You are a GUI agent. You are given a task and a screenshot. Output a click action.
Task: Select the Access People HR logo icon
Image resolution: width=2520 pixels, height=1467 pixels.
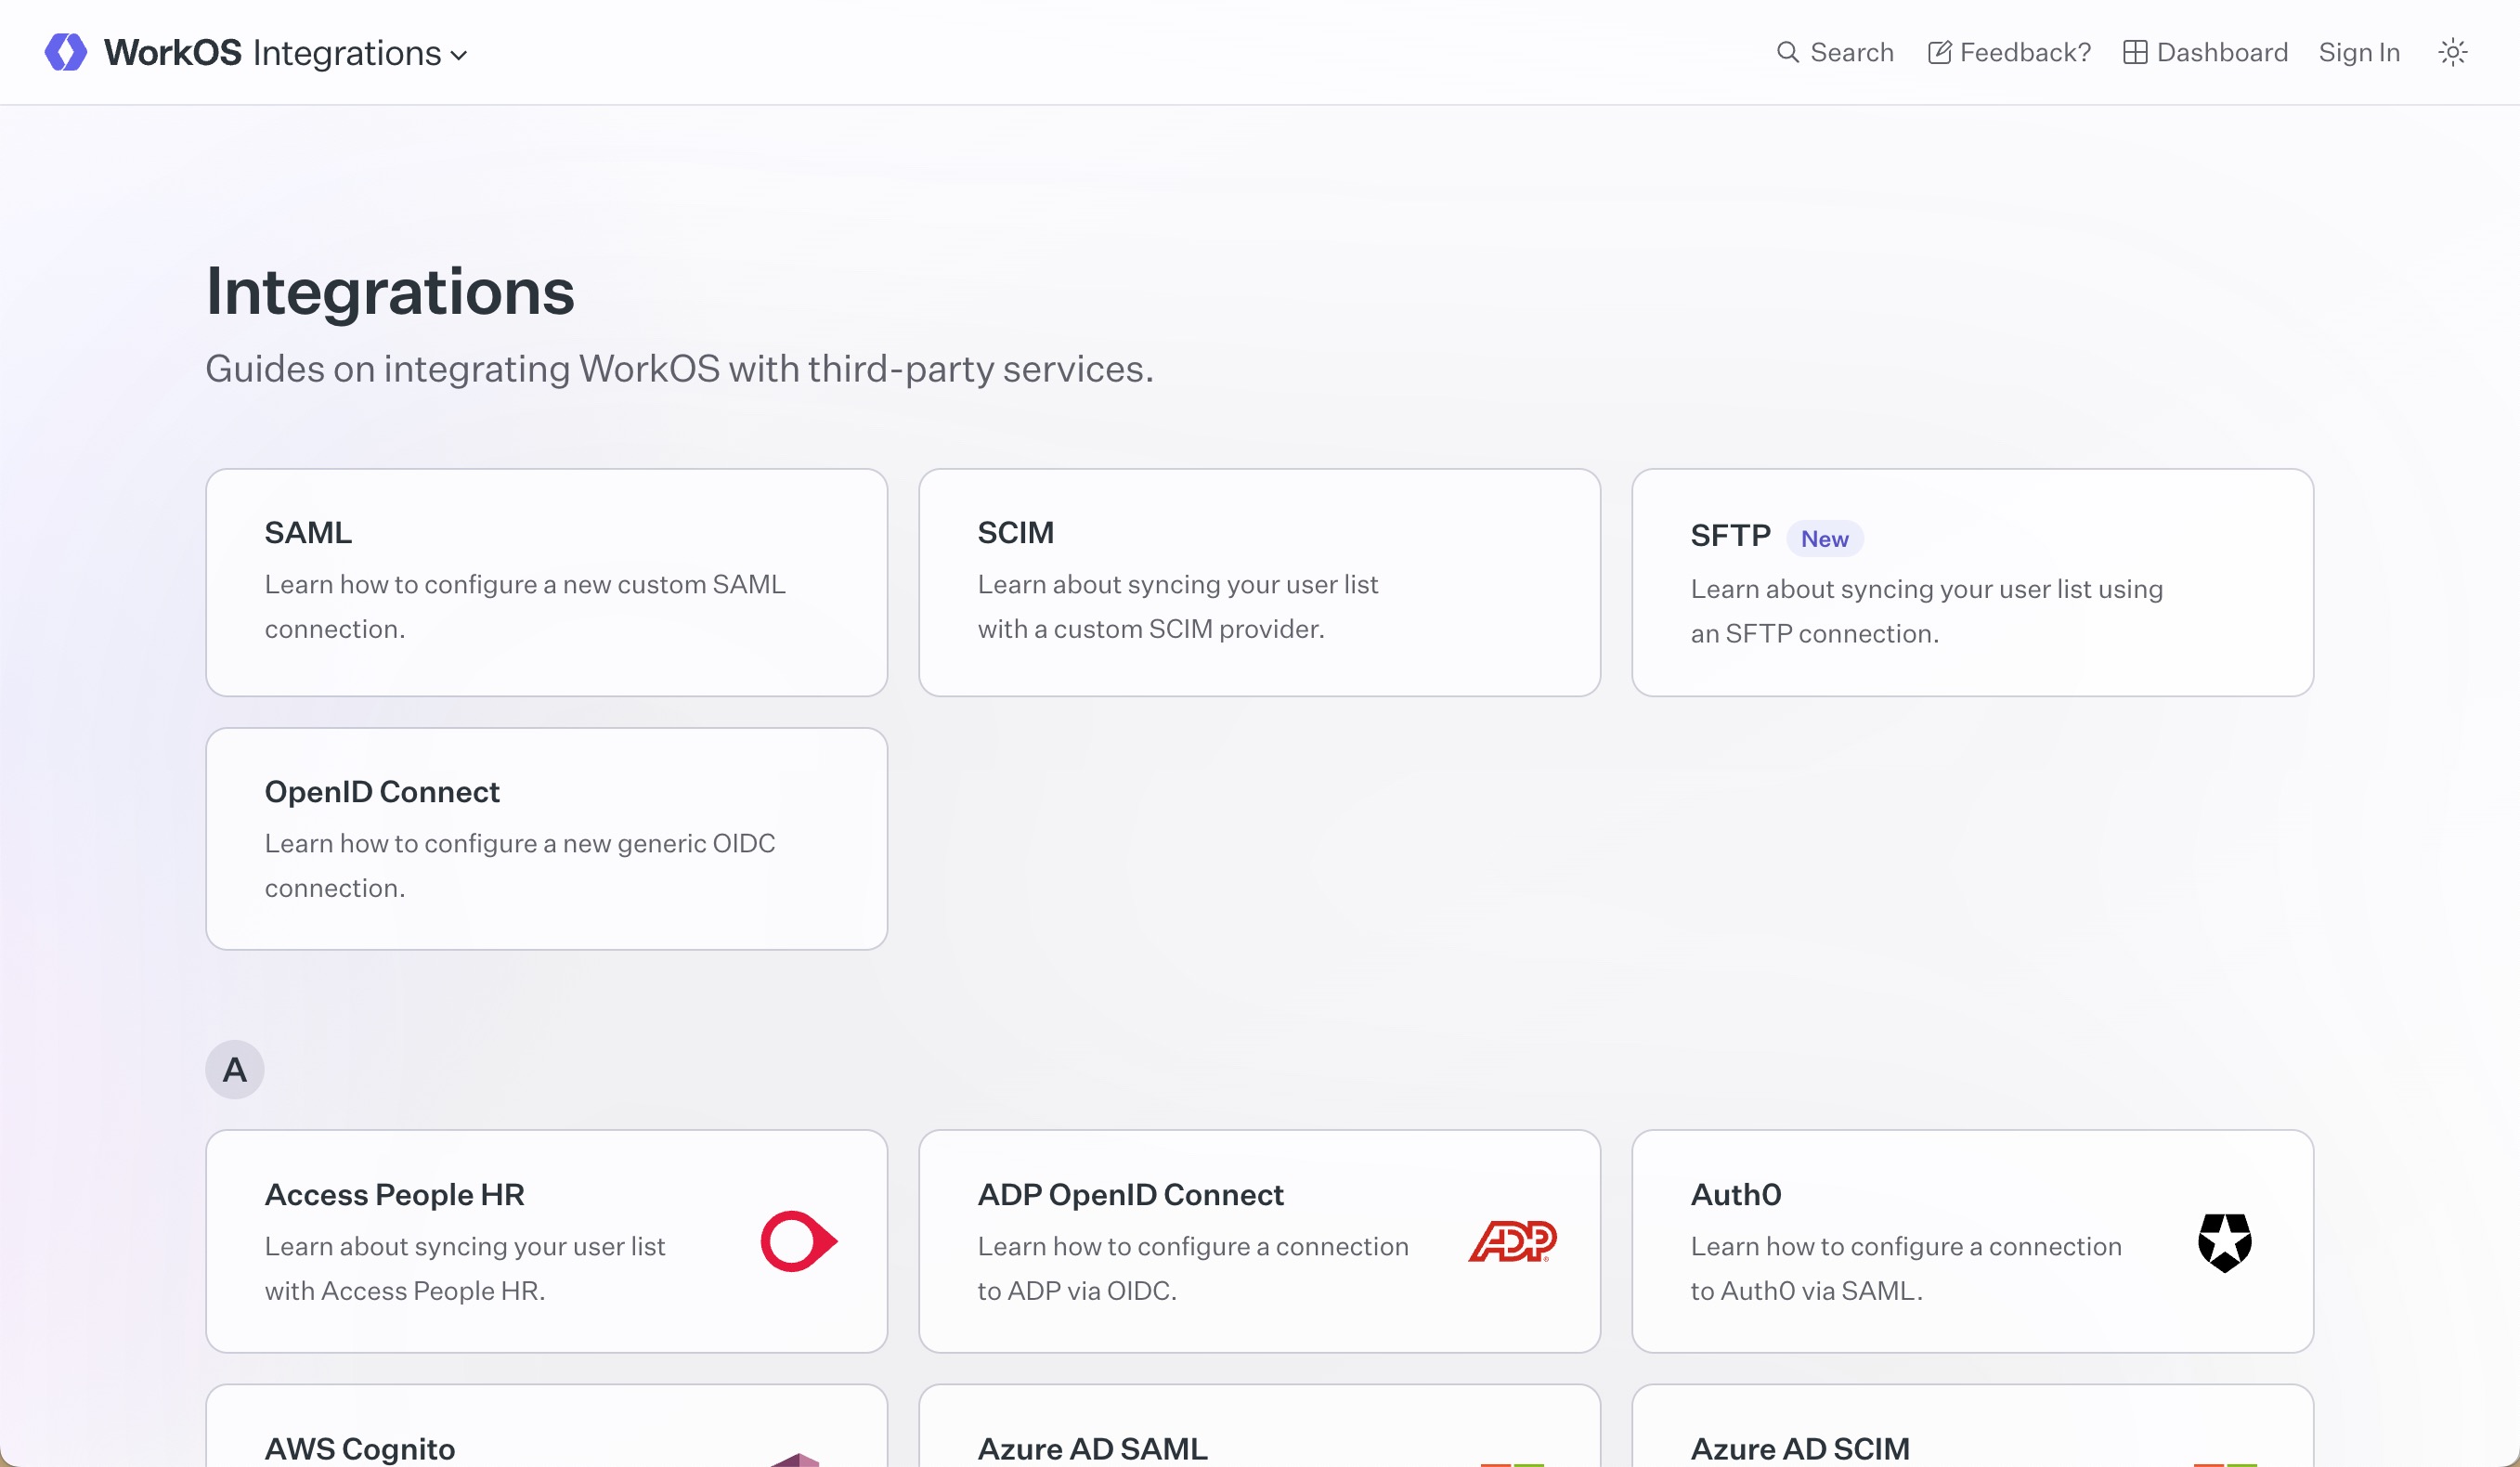[797, 1241]
